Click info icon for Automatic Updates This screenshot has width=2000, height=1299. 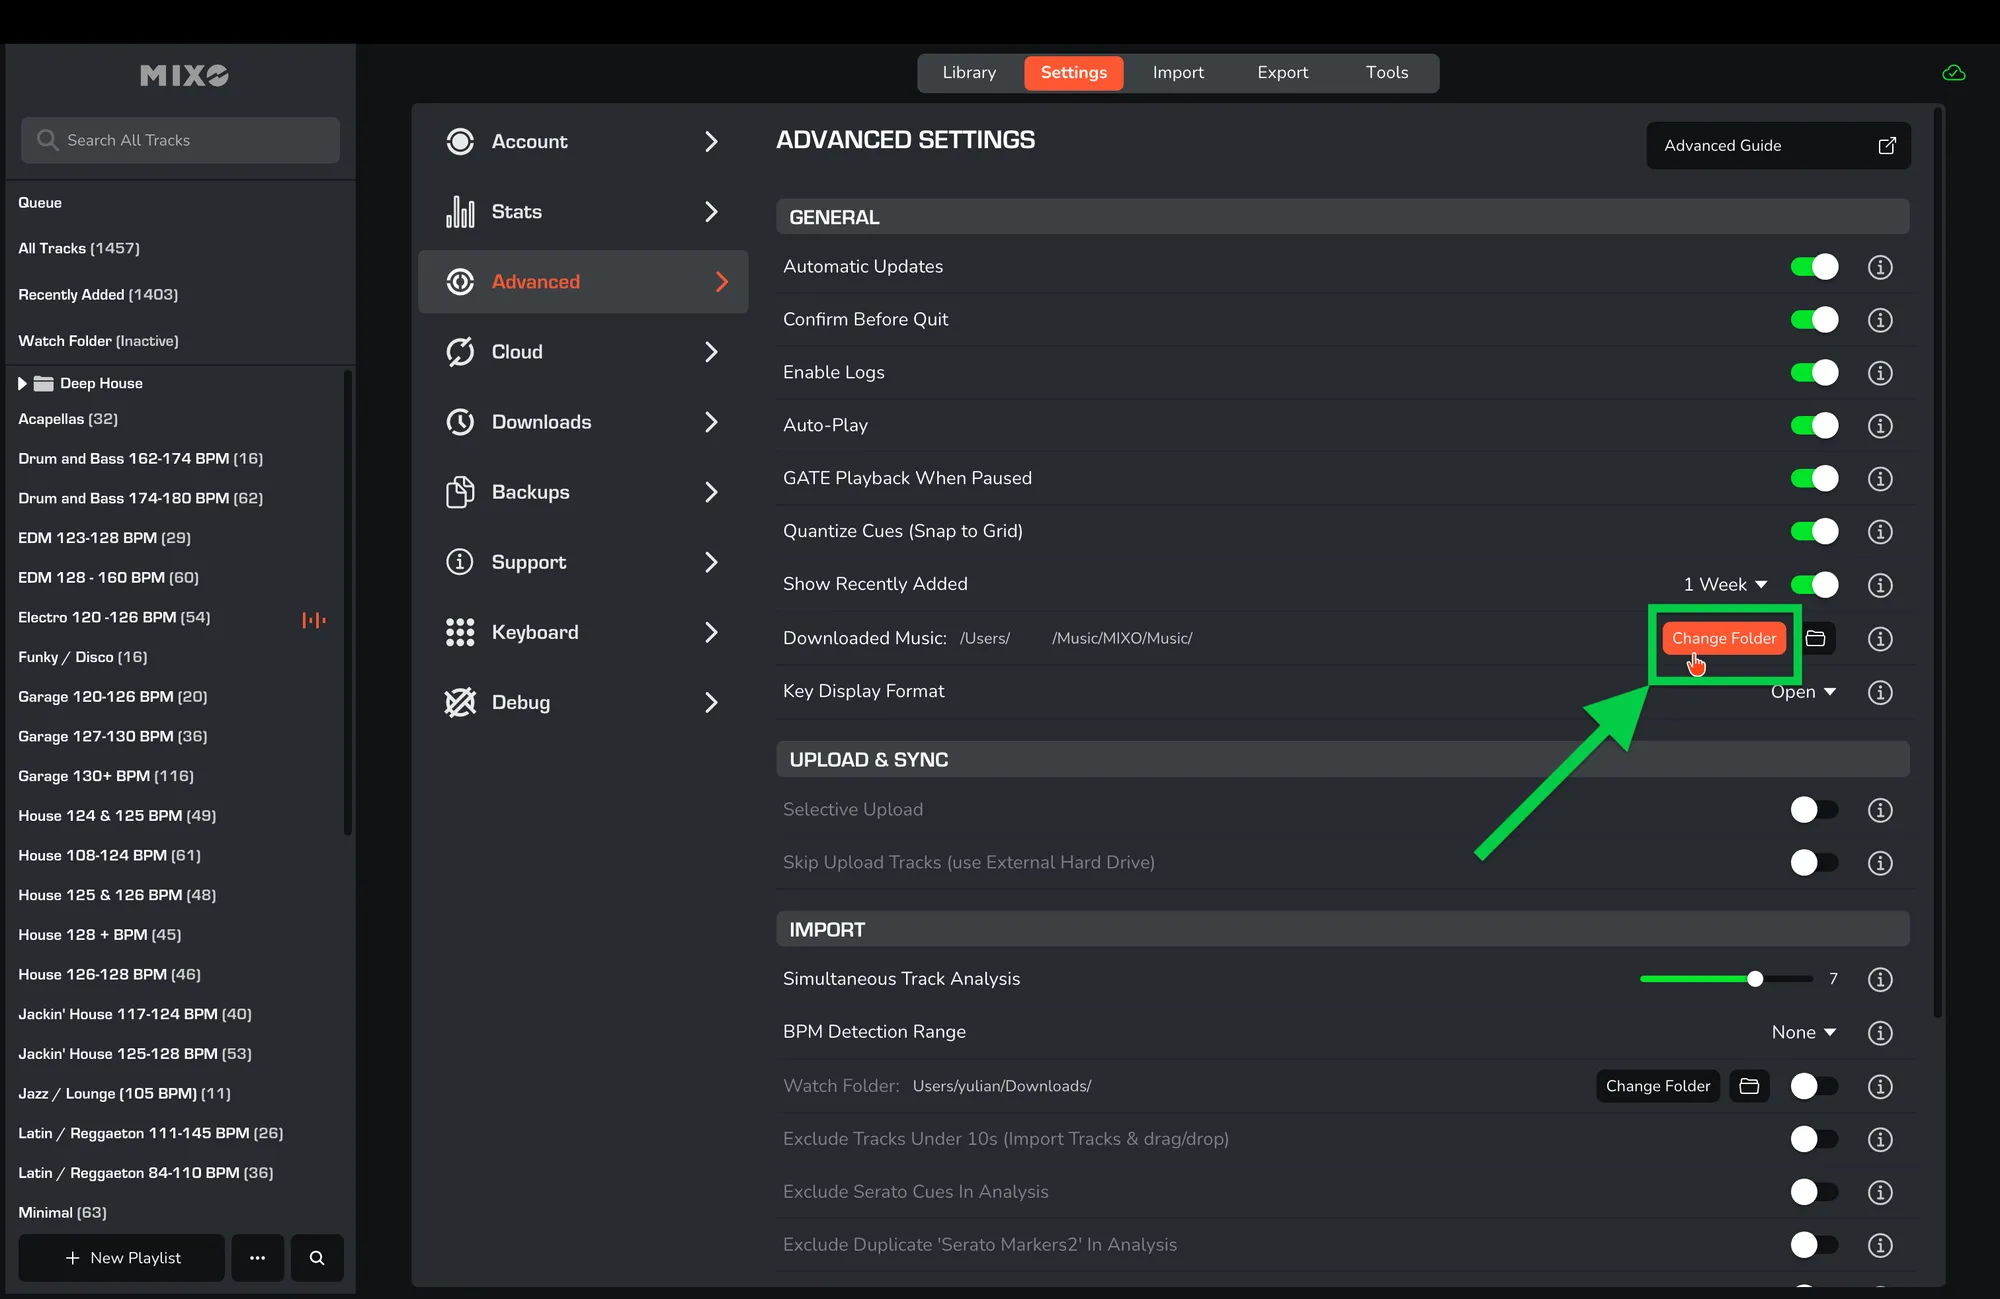(1880, 267)
